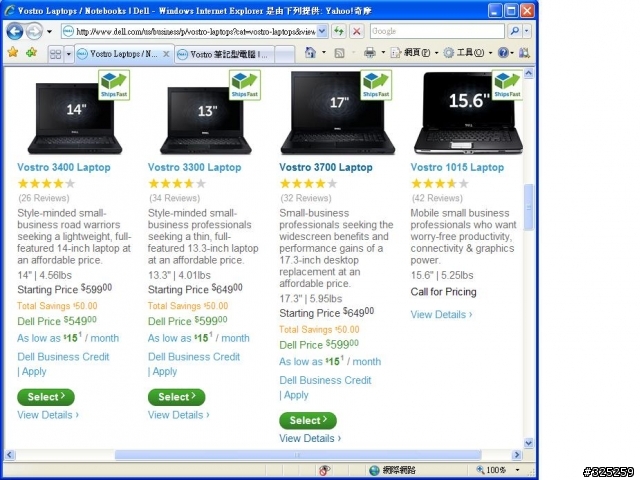
Task: Click the status bar privacy eye icon
Action: click(x=325, y=470)
